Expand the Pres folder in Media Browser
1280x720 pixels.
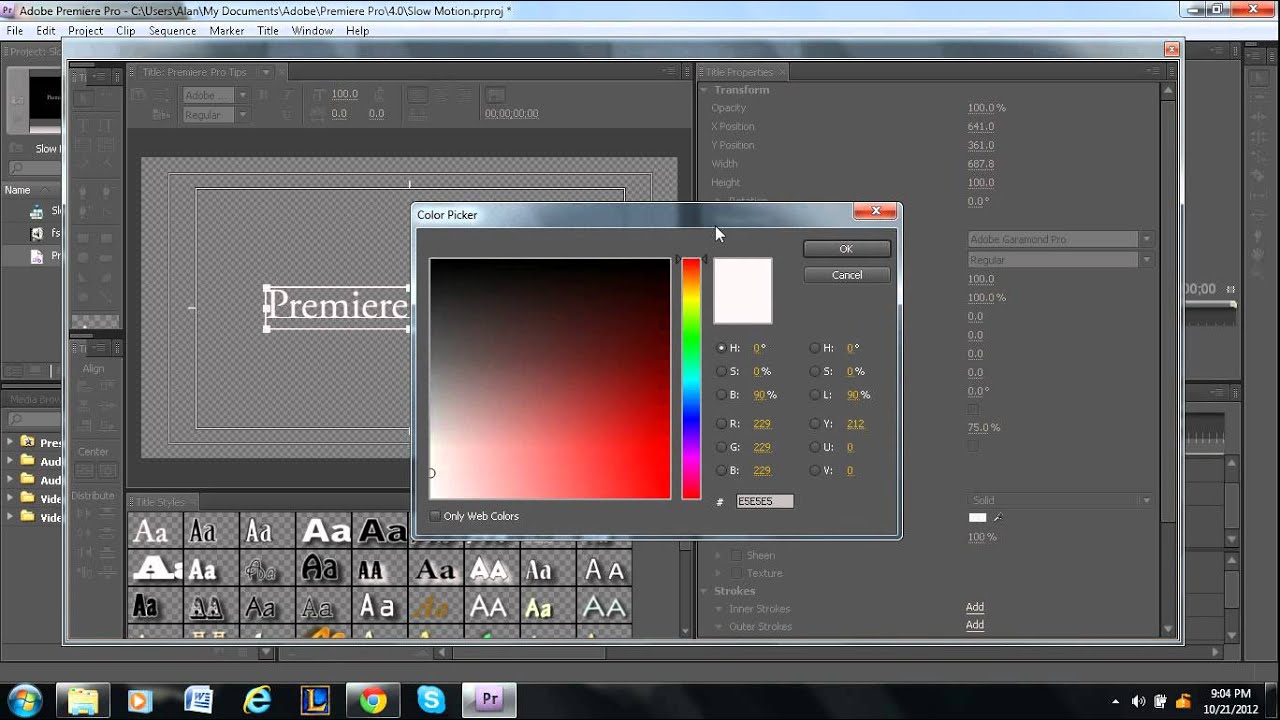[11, 442]
